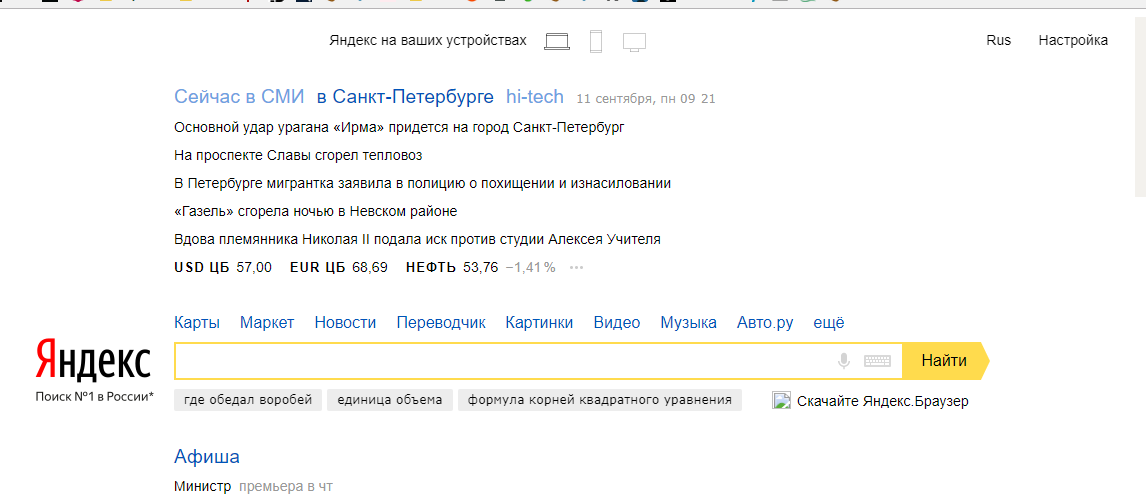Viewport: 1146px width, 498px height.
Task: Click the USD ЦБ 57,00 rate
Action: pos(223,268)
